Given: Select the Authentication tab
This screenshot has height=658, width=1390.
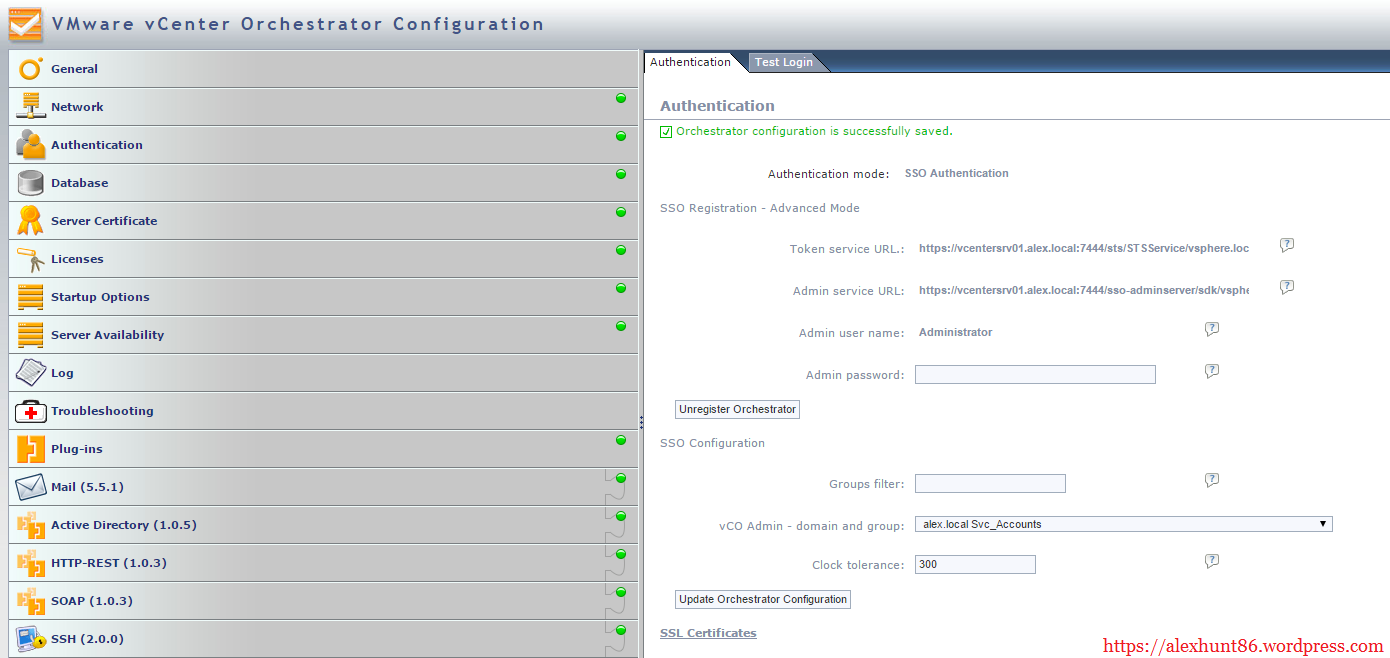Looking at the screenshot, I should pos(690,62).
